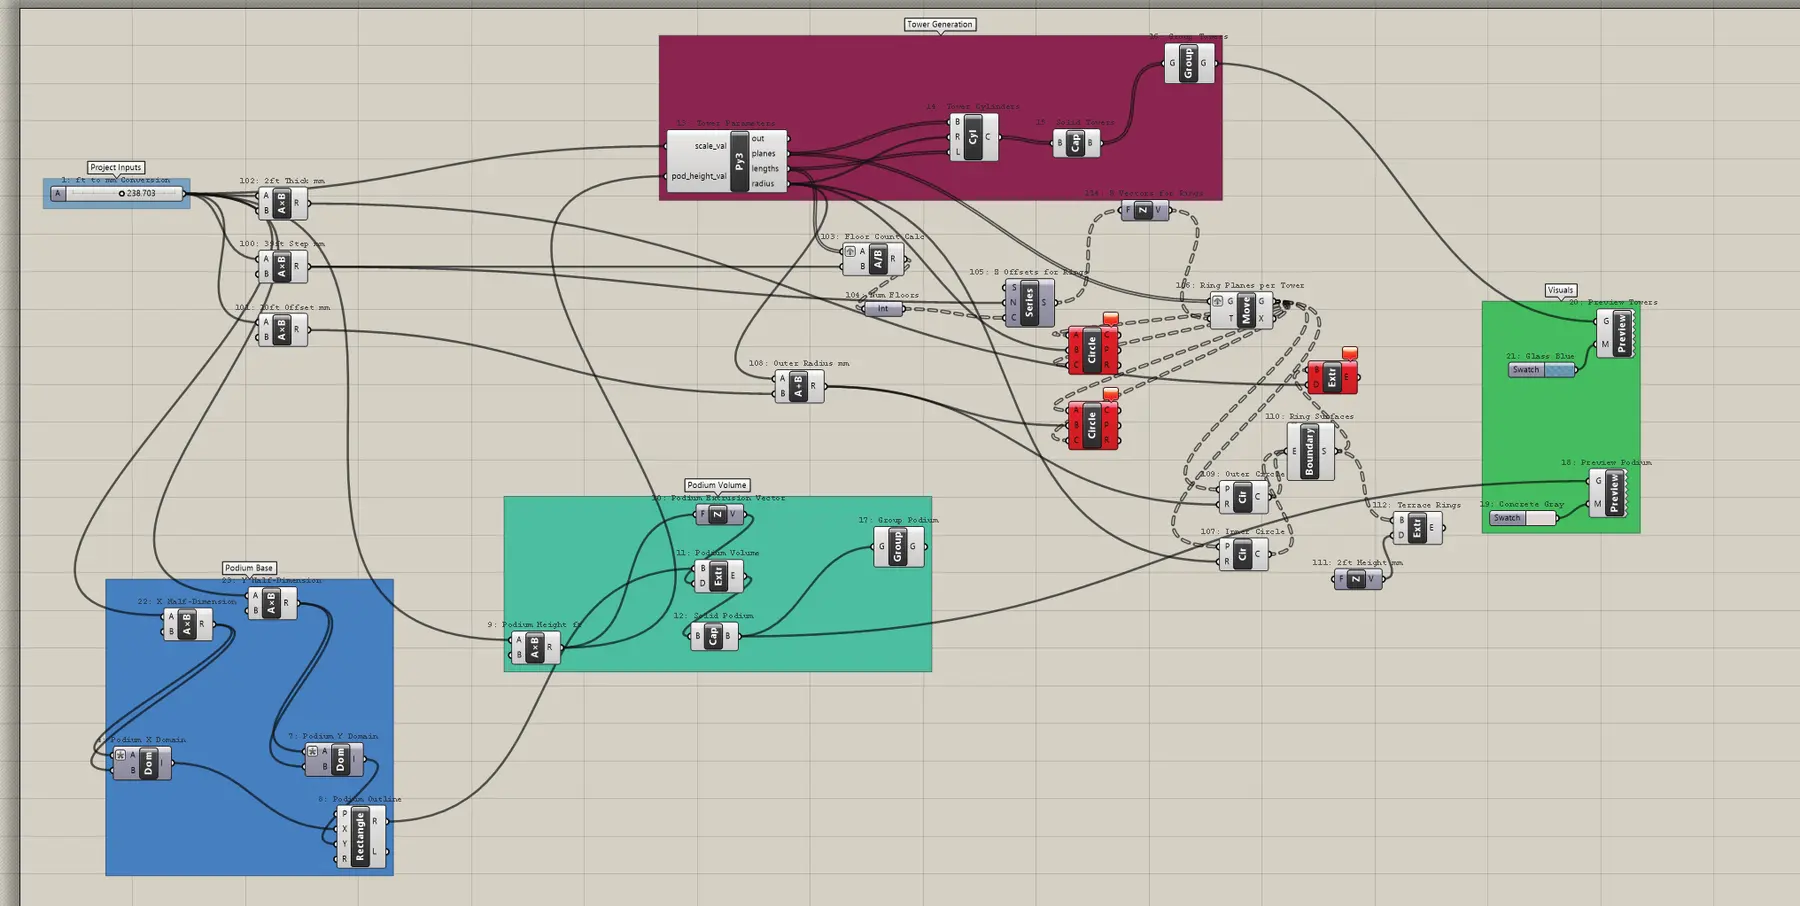Click error balloon on the upper Circle component
Viewport: 1800px width, 906px height.
click(x=1110, y=319)
